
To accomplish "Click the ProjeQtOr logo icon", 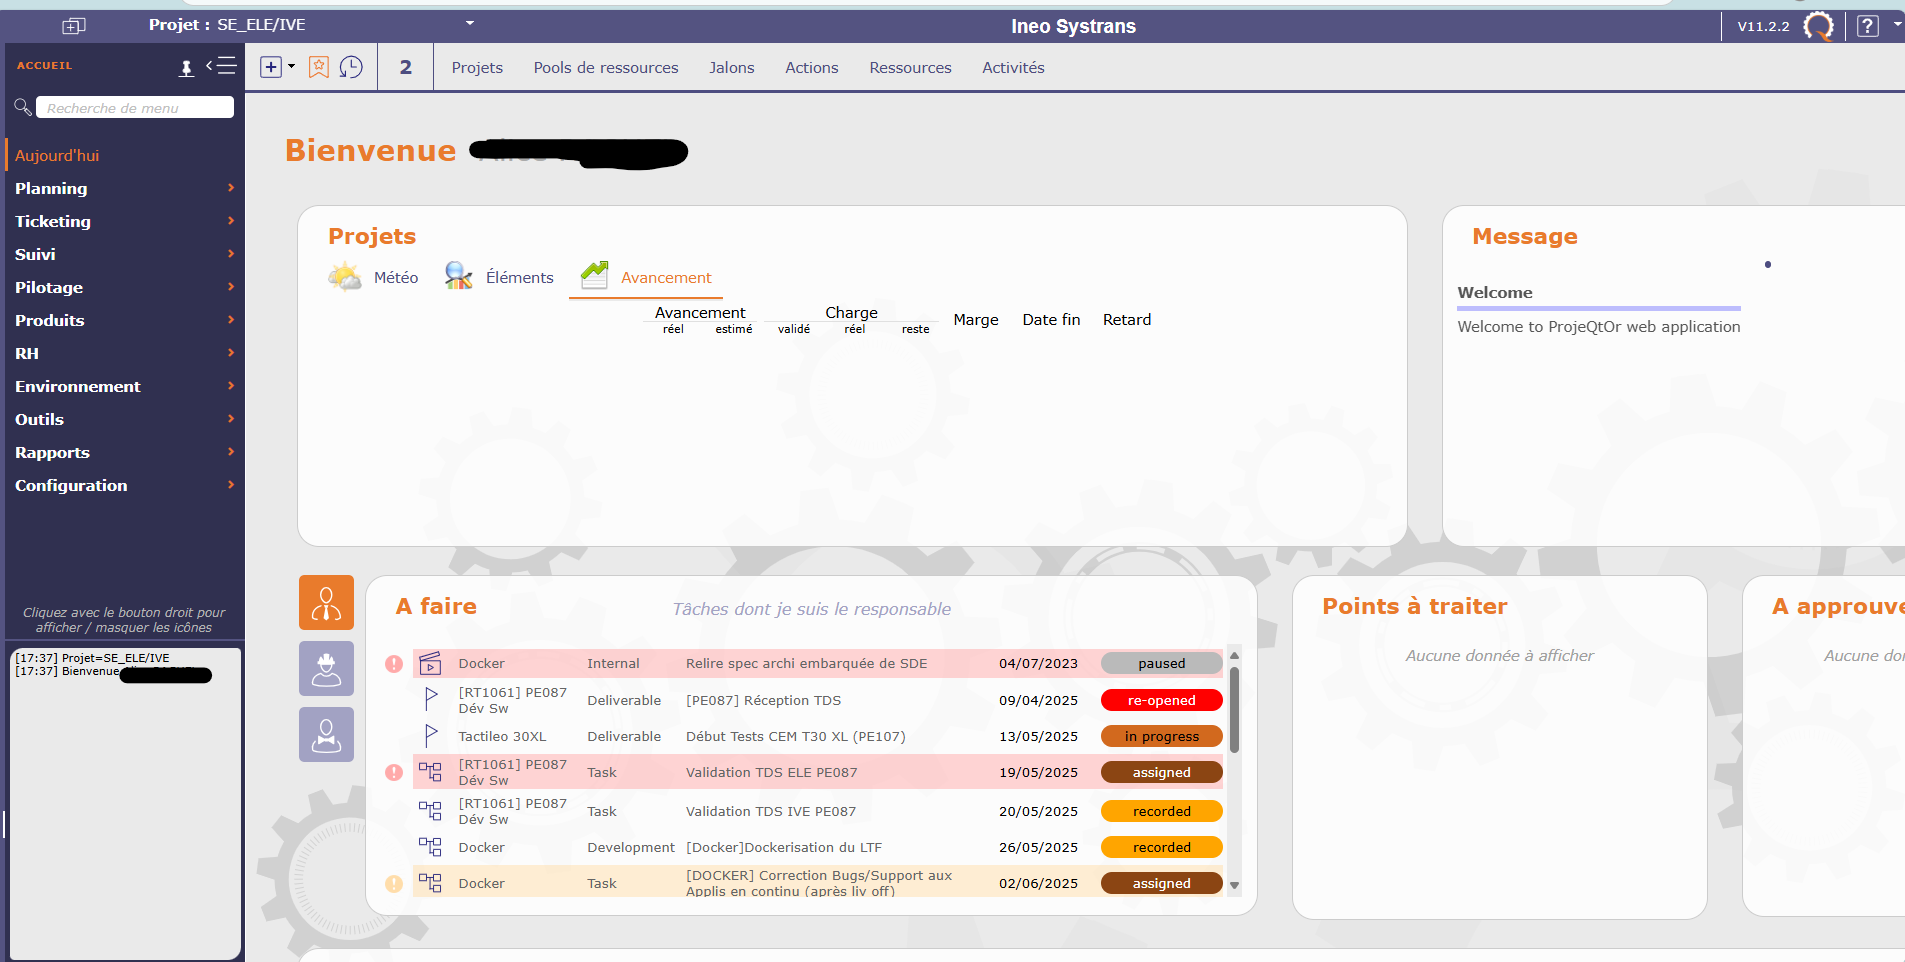I will [1819, 26].
